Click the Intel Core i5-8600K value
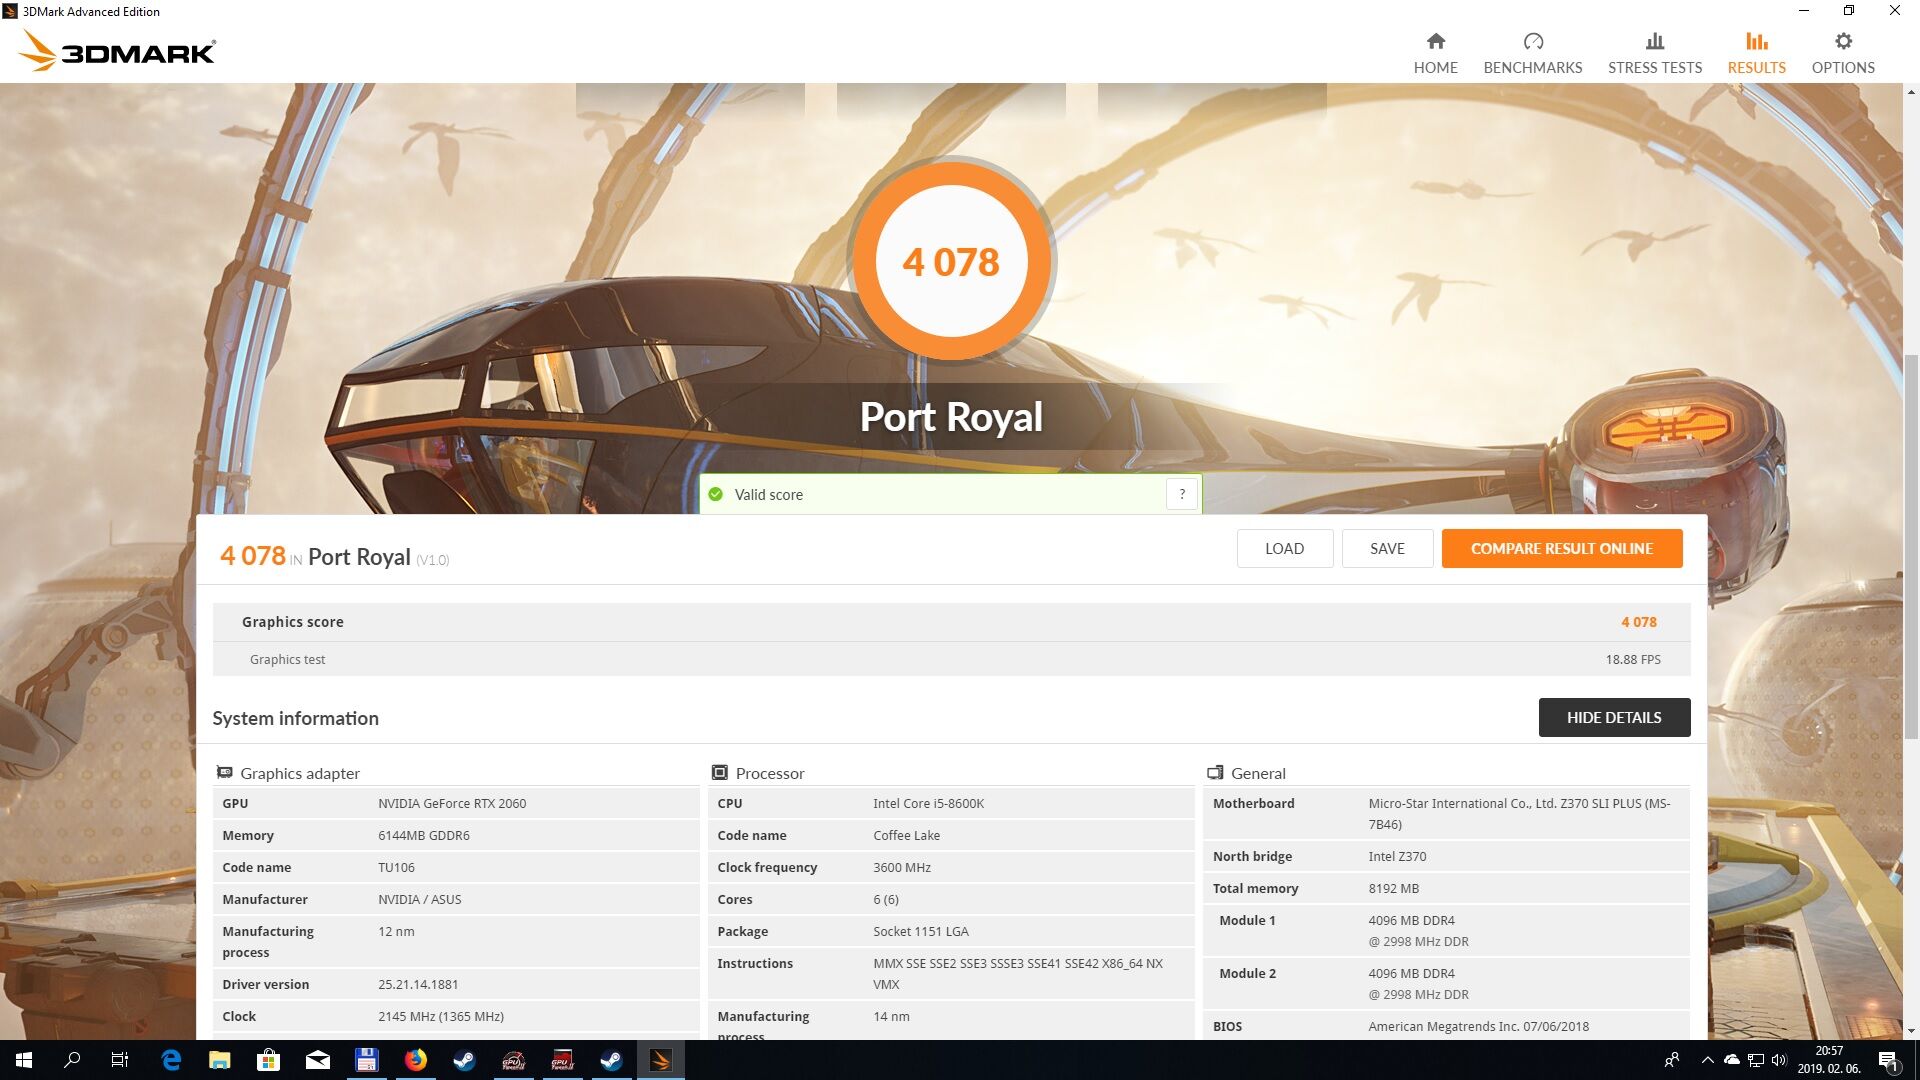Screen dimensions: 1920x1080 [x=928, y=803]
